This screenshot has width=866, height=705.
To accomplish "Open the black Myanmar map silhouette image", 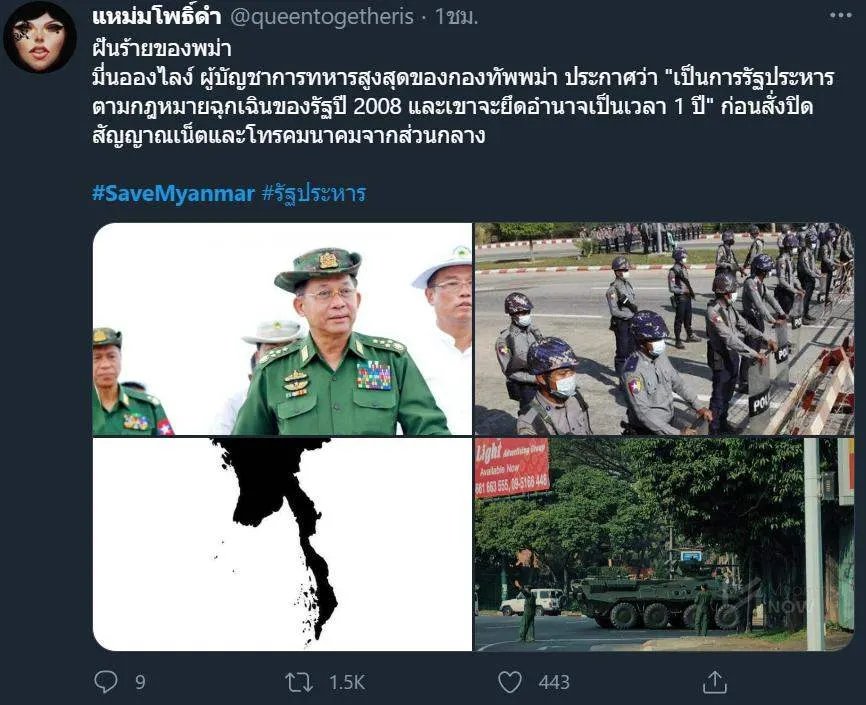I will point(282,544).
